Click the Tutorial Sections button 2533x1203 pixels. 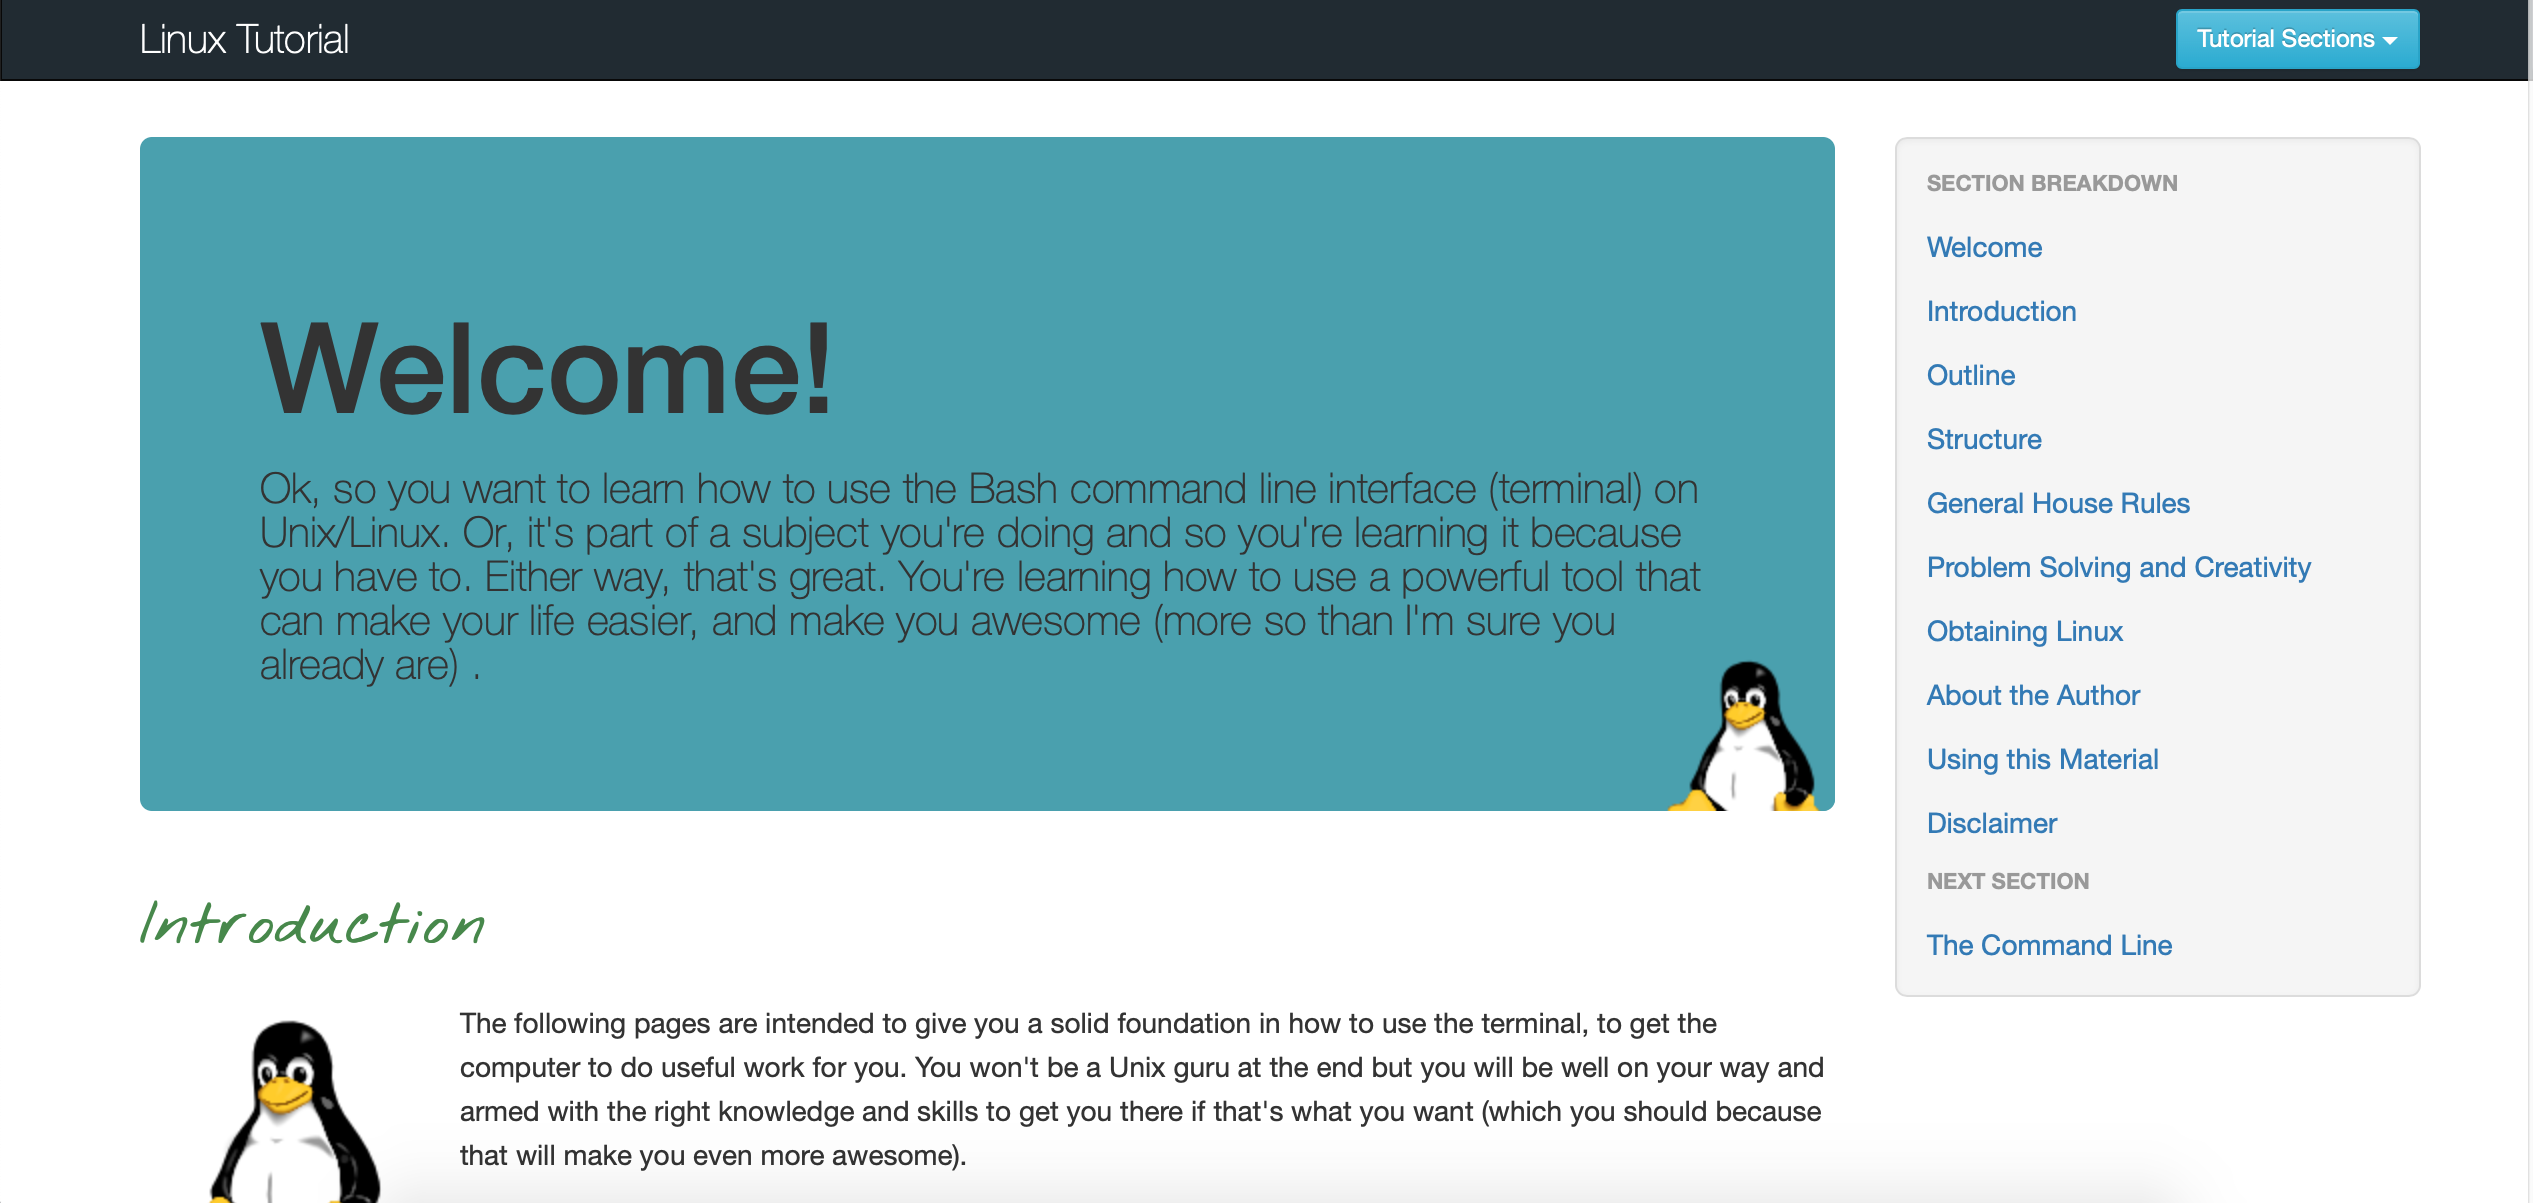click(2297, 39)
